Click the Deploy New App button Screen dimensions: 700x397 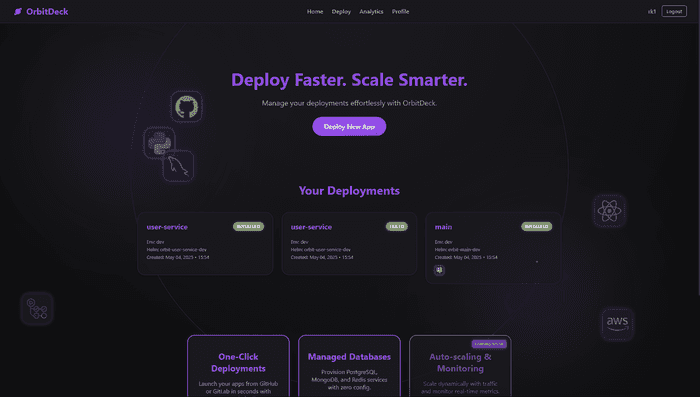pyautogui.click(x=349, y=126)
